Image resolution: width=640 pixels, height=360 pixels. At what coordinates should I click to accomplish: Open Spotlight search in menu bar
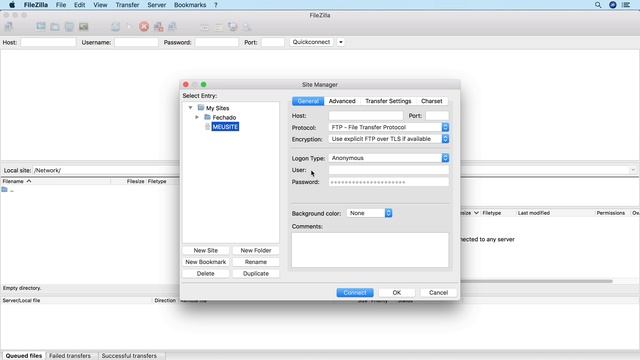(x=598, y=5)
